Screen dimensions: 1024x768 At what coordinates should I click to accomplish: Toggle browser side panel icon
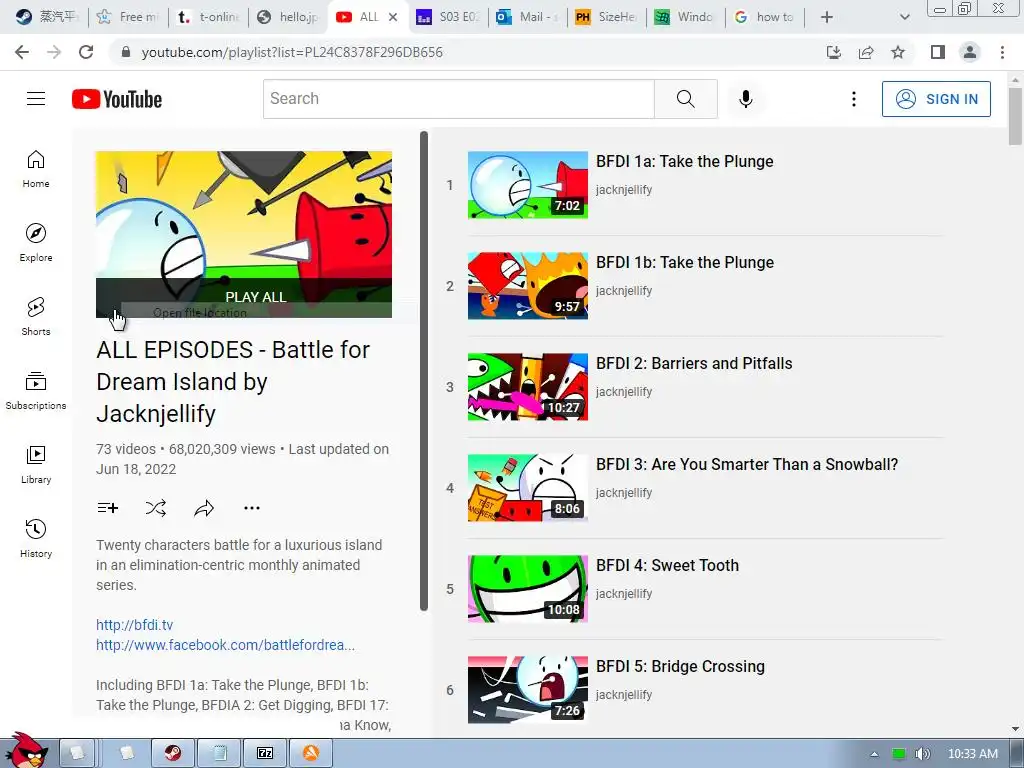tap(938, 52)
